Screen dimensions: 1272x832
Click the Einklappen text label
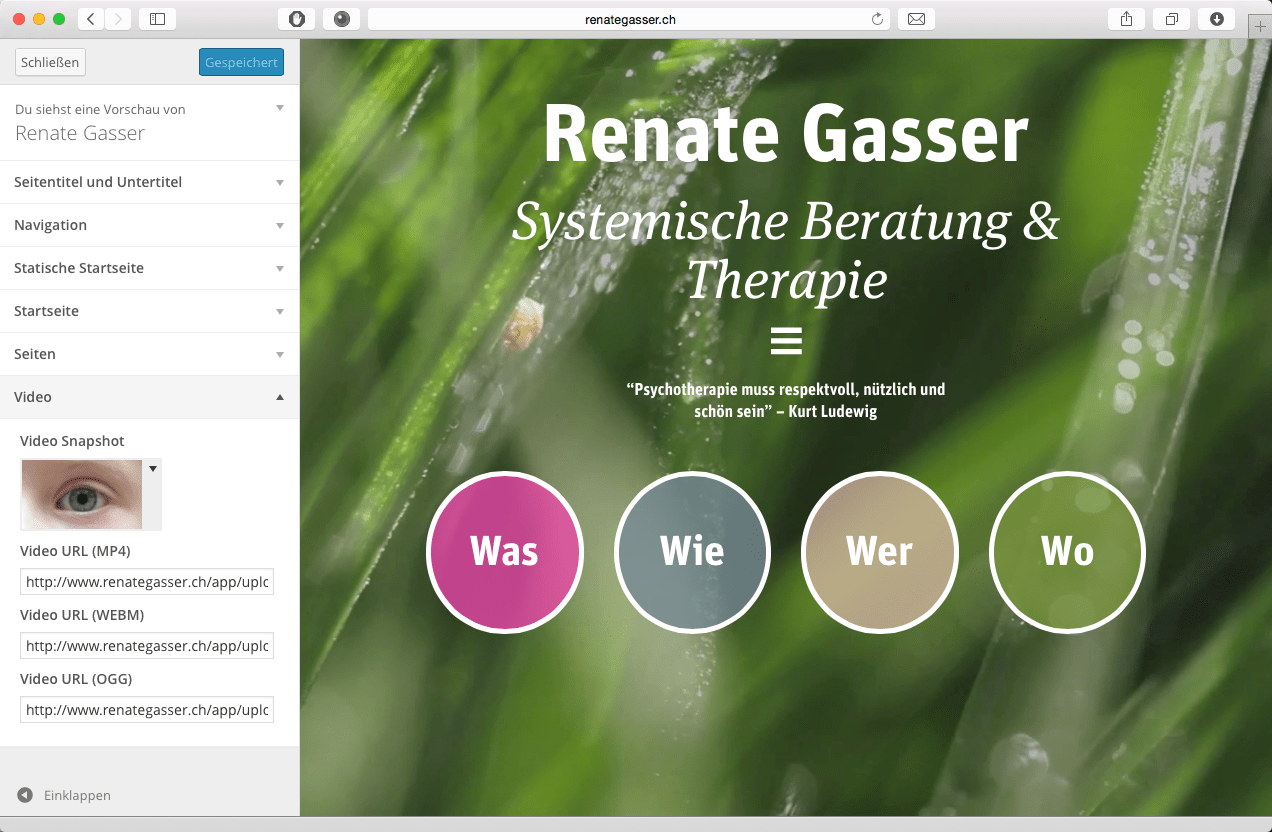point(77,795)
